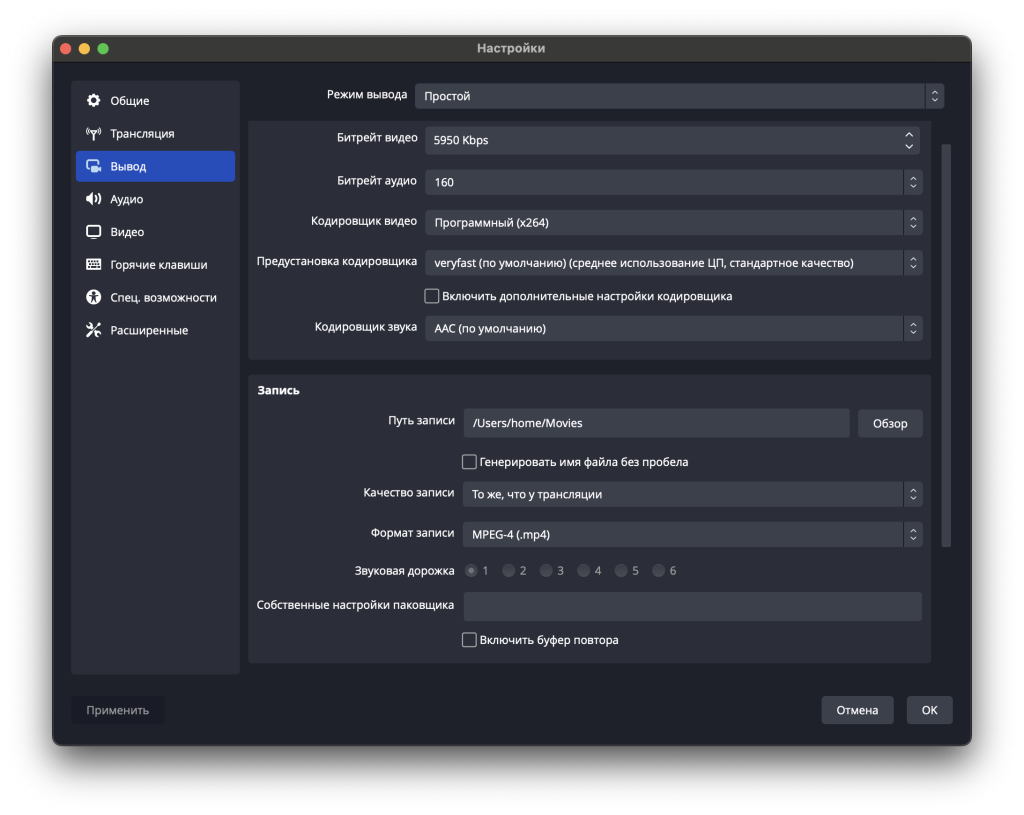Open the Качество записи dropdown
The height and width of the screenshot is (815, 1024).
point(692,494)
